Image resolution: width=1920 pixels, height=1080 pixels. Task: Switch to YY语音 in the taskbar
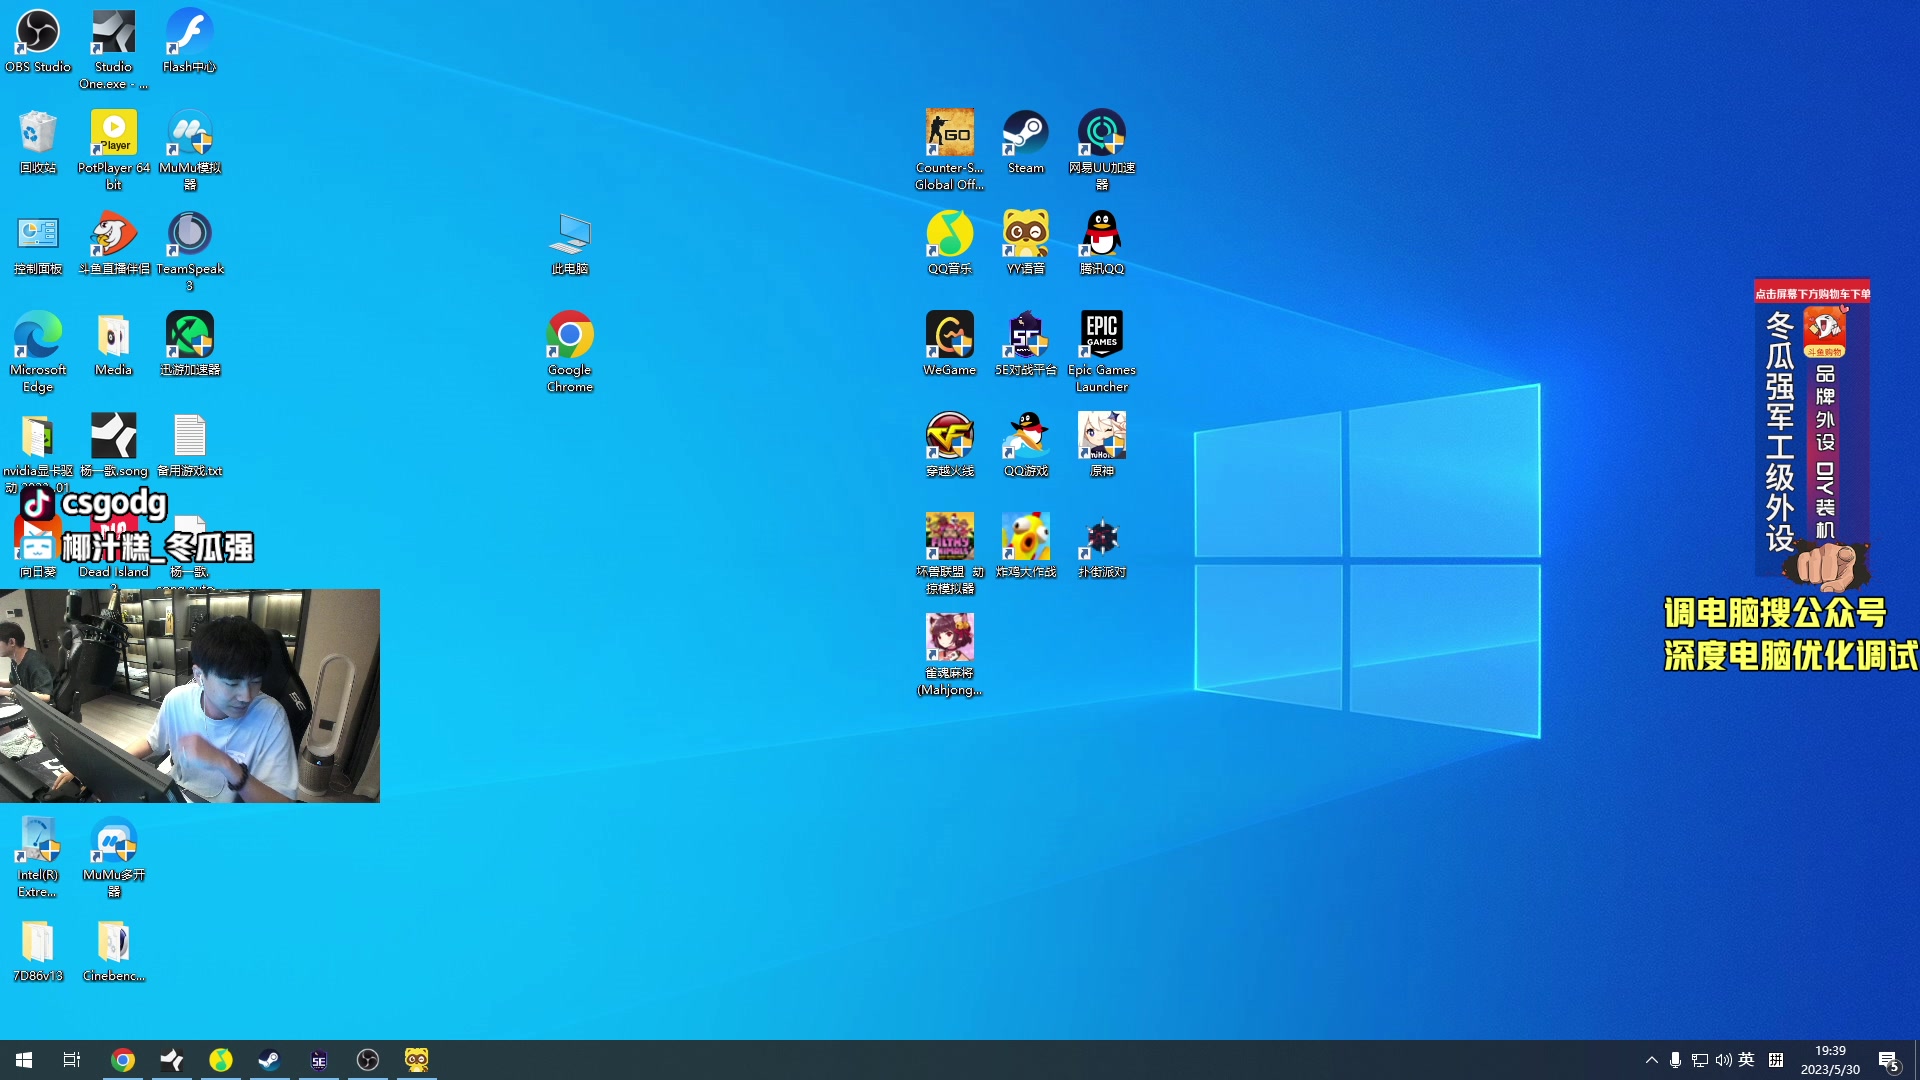pos(417,1060)
